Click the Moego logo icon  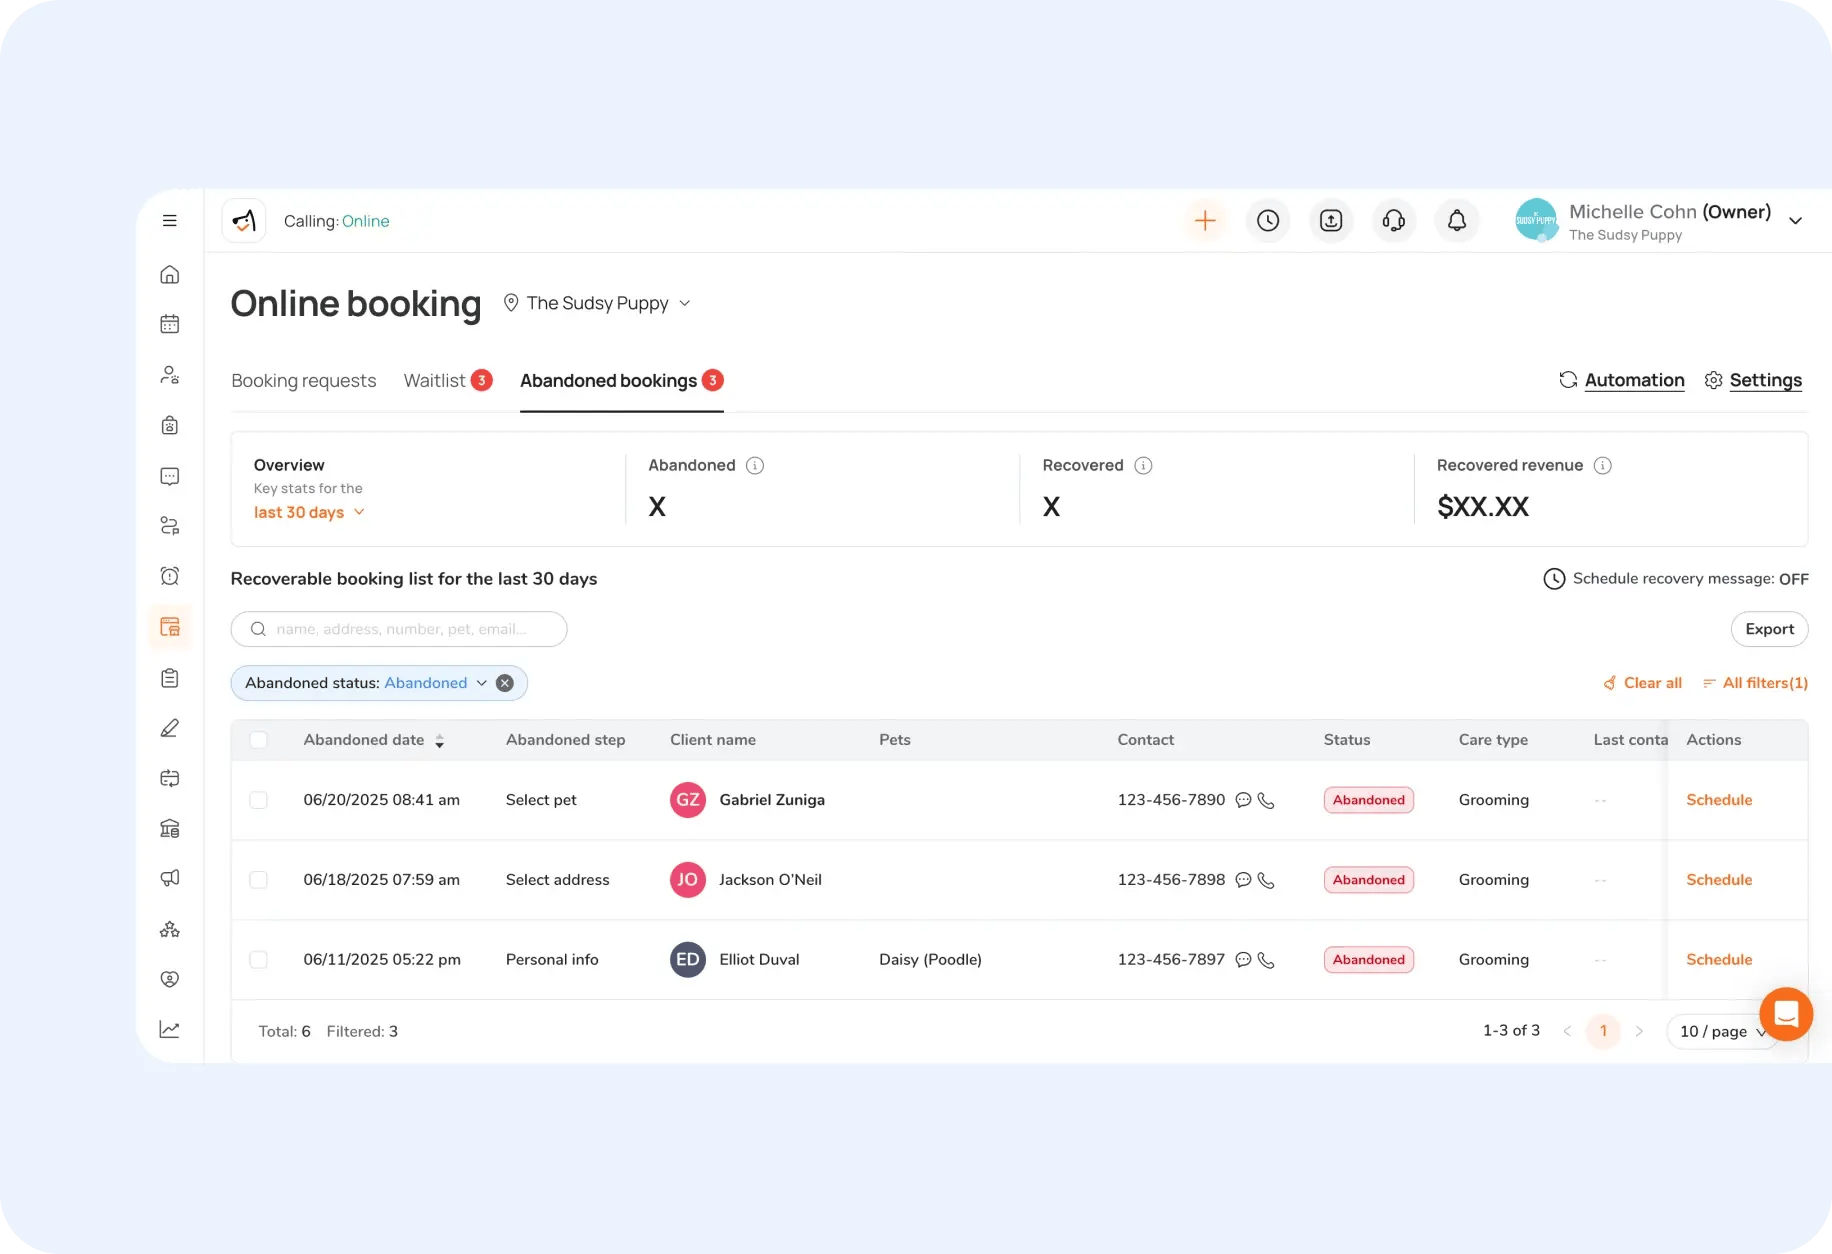pyautogui.click(x=244, y=221)
